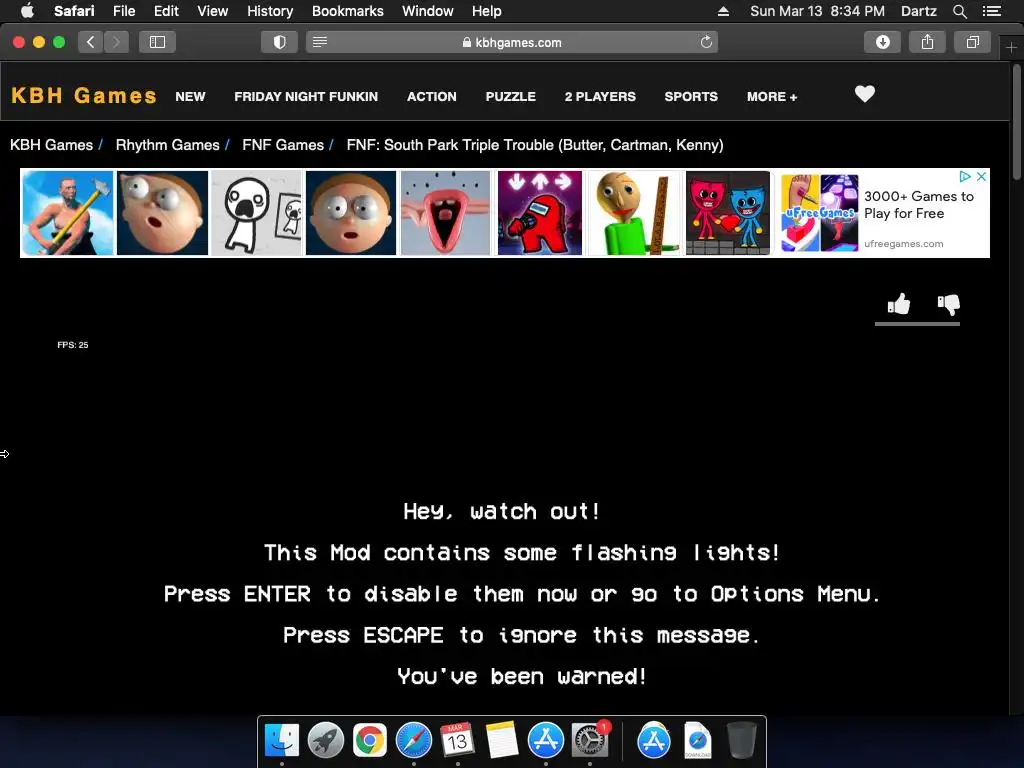Expand the MORE + navigation menu
This screenshot has height=768, width=1024.
pyautogui.click(x=772, y=97)
